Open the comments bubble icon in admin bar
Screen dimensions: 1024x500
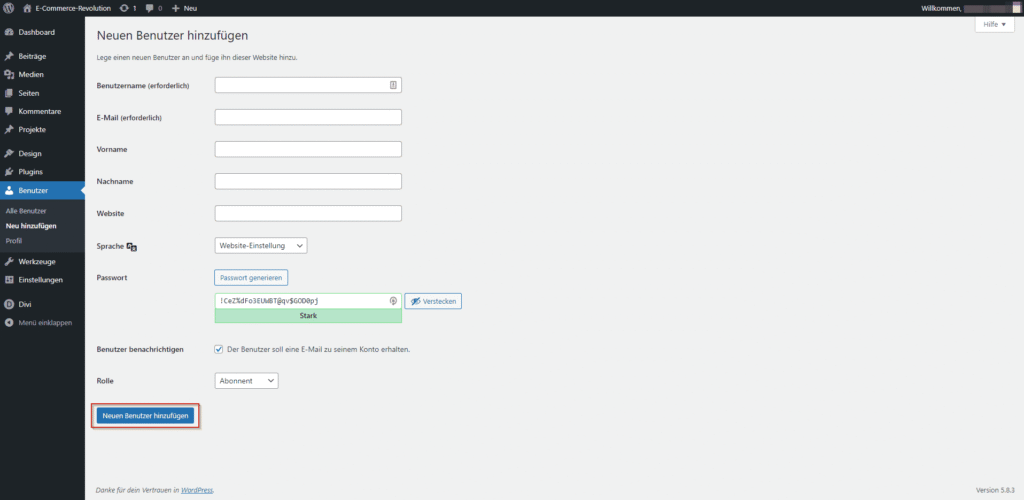[150, 8]
